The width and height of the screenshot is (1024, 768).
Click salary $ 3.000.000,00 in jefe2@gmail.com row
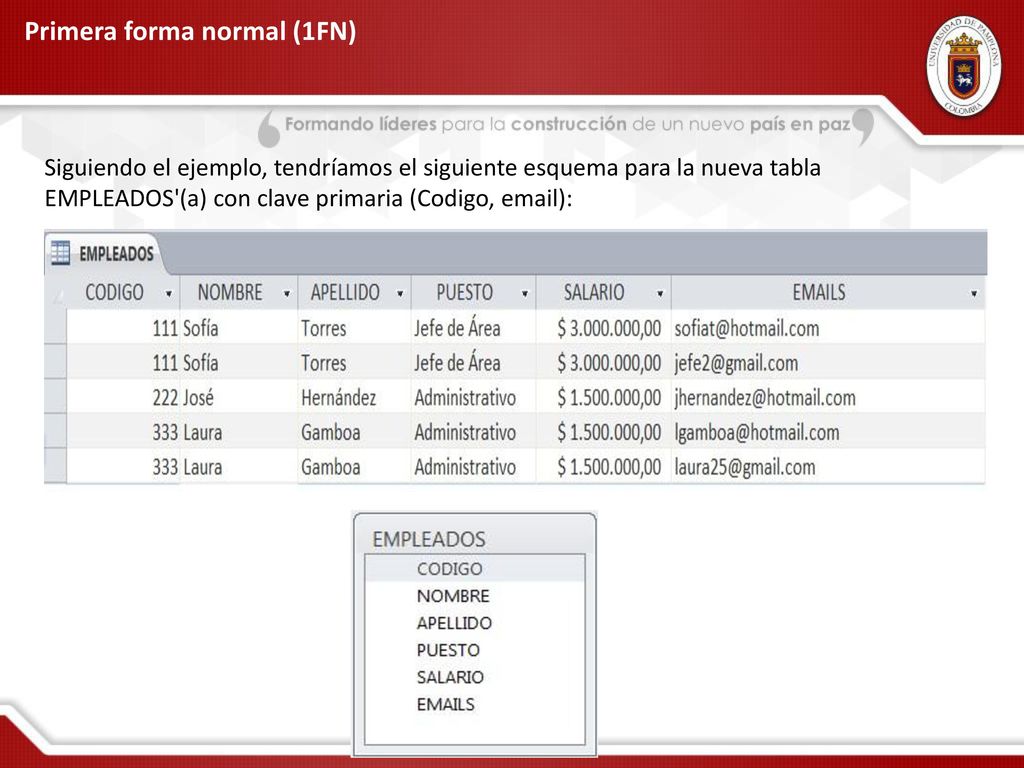tap(603, 362)
